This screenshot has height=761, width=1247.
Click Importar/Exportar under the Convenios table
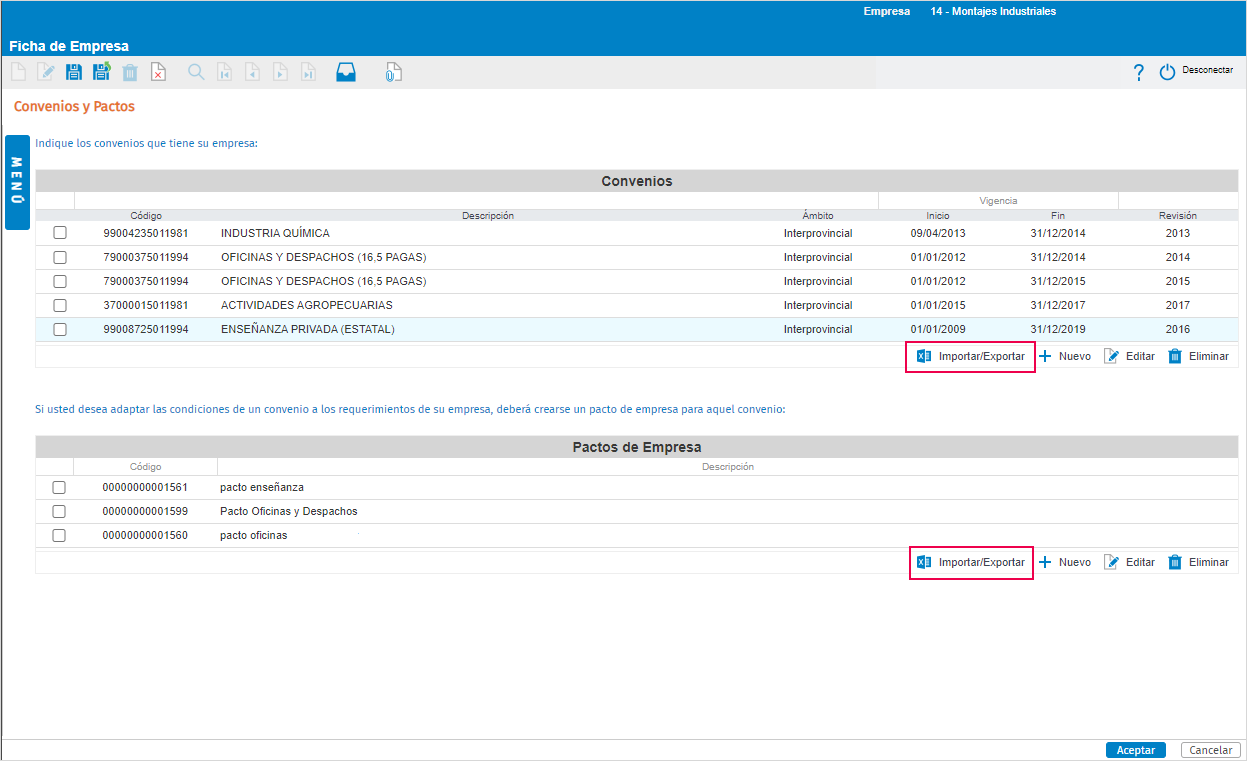[x=970, y=357]
